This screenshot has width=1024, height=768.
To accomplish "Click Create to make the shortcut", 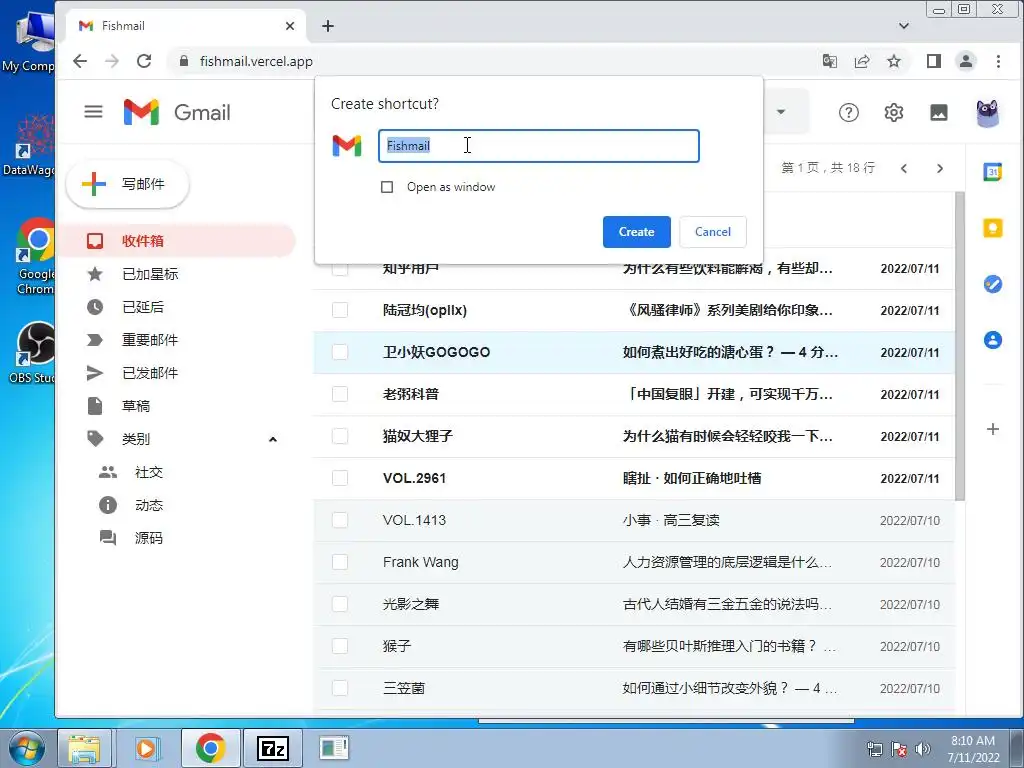I will (636, 232).
